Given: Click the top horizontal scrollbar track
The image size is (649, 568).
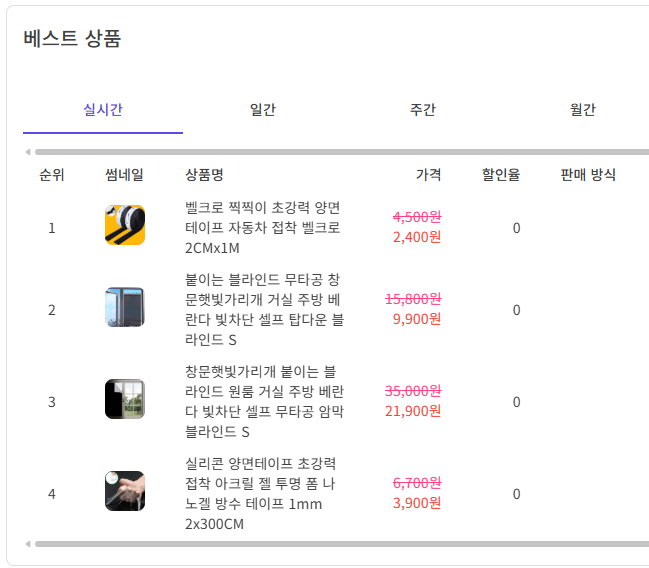Looking at the screenshot, I should tap(342, 152).
